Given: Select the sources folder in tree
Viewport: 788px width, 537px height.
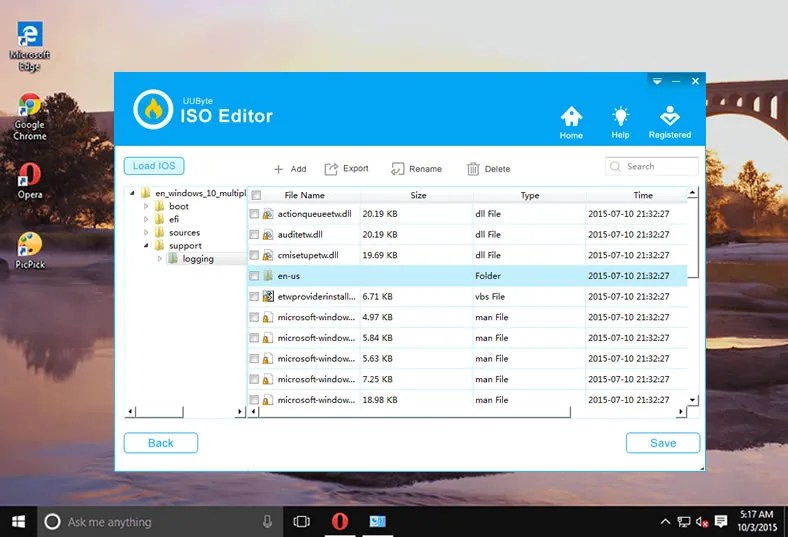Looking at the screenshot, I should point(184,233).
